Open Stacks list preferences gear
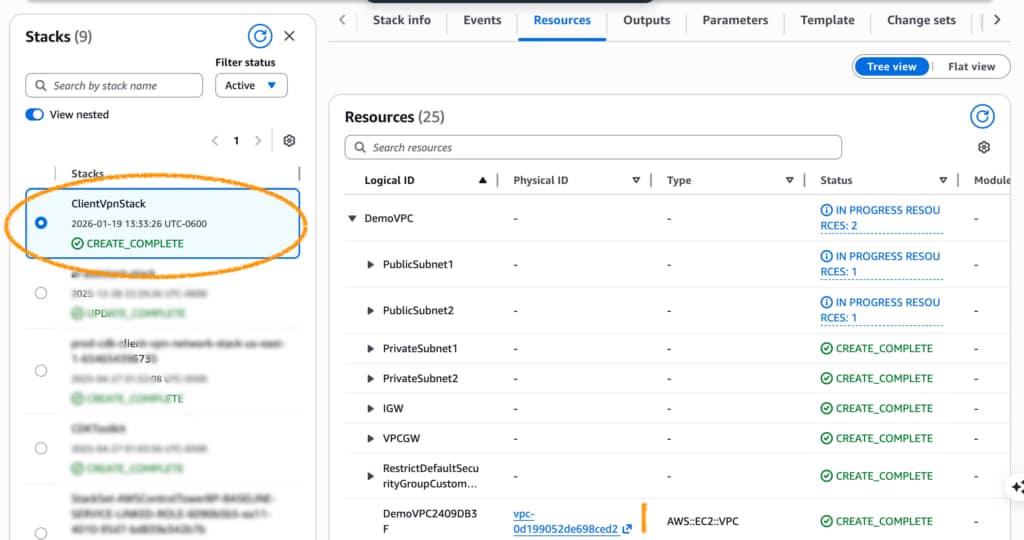The image size is (1024, 540). pyautogui.click(x=289, y=141)
